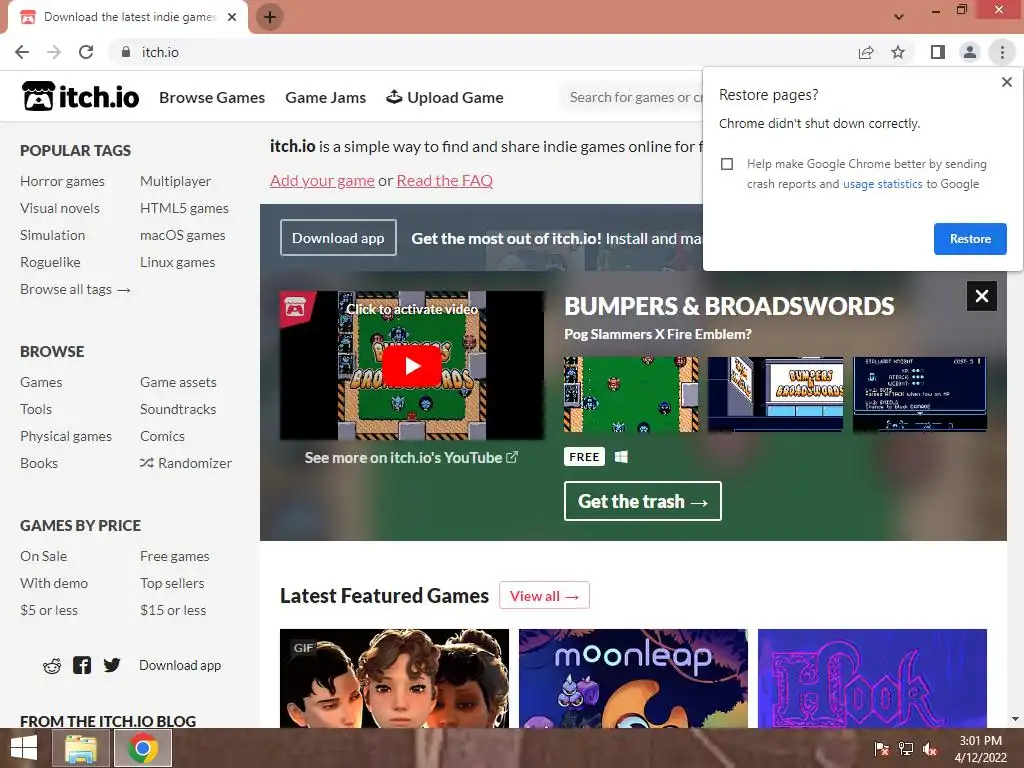Open Chrome profile icon
1024x768 pixels.
tap(970, 52)
